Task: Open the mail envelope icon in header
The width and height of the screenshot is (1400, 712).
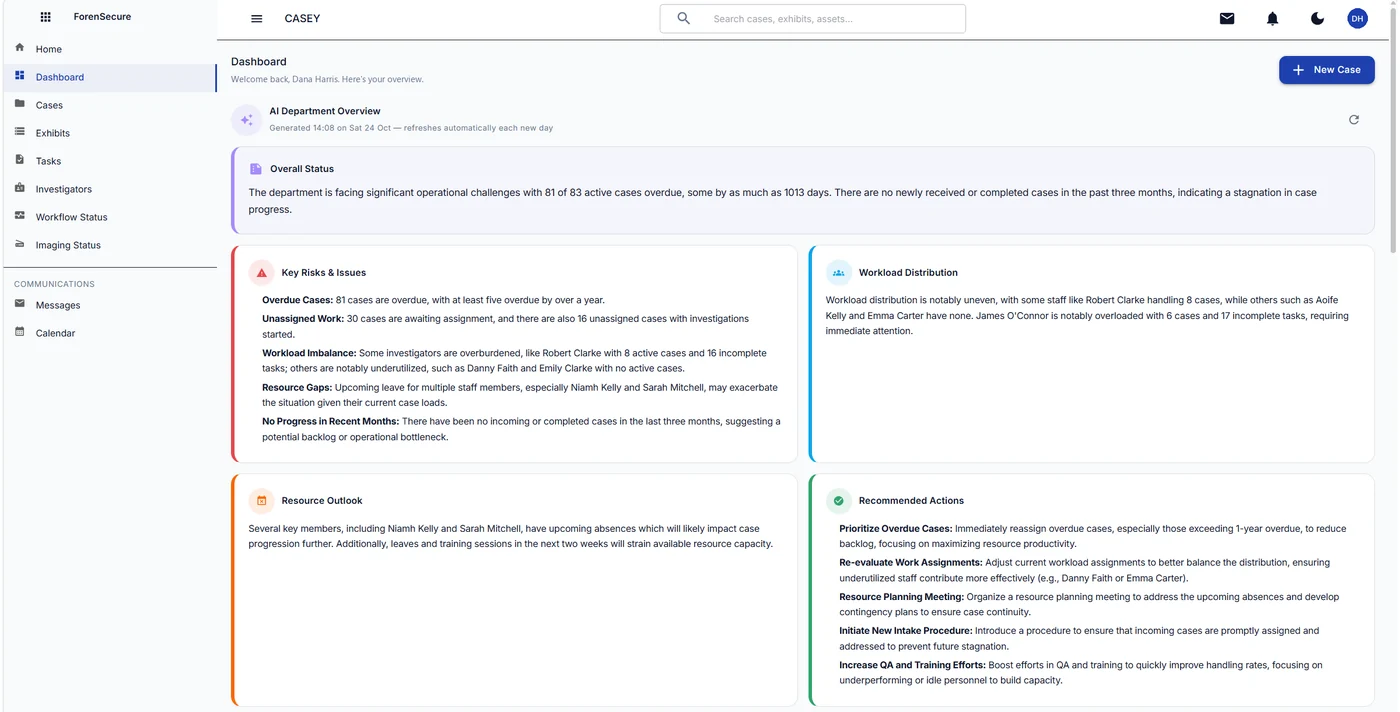Action: pyautogui.click(x=1227, y=18)
